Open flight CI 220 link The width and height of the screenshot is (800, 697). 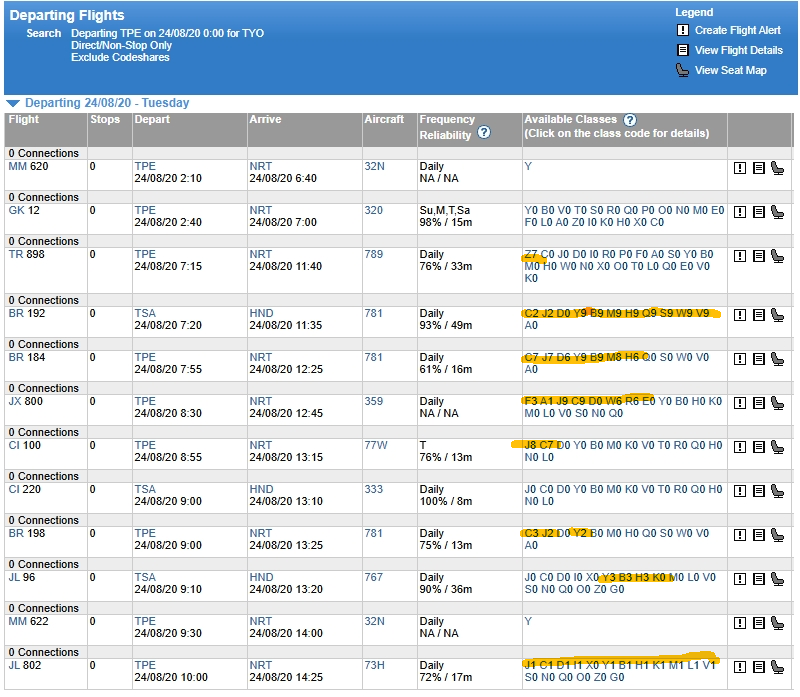click(24, 489)
